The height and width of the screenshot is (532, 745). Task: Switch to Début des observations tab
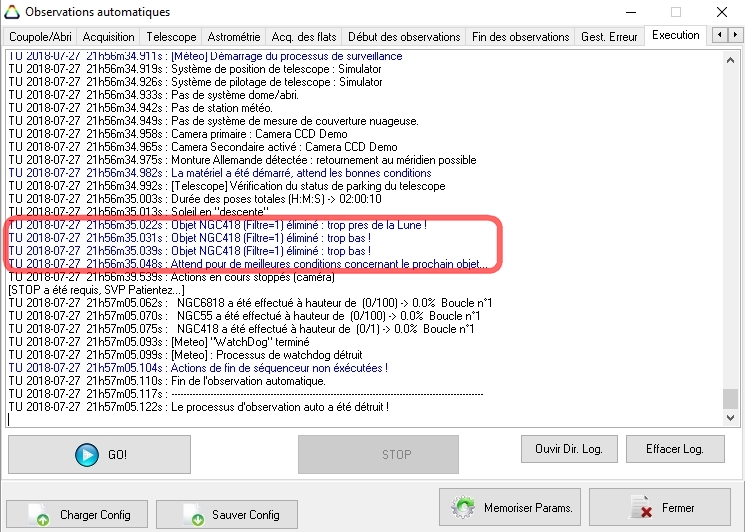point(401,37)
